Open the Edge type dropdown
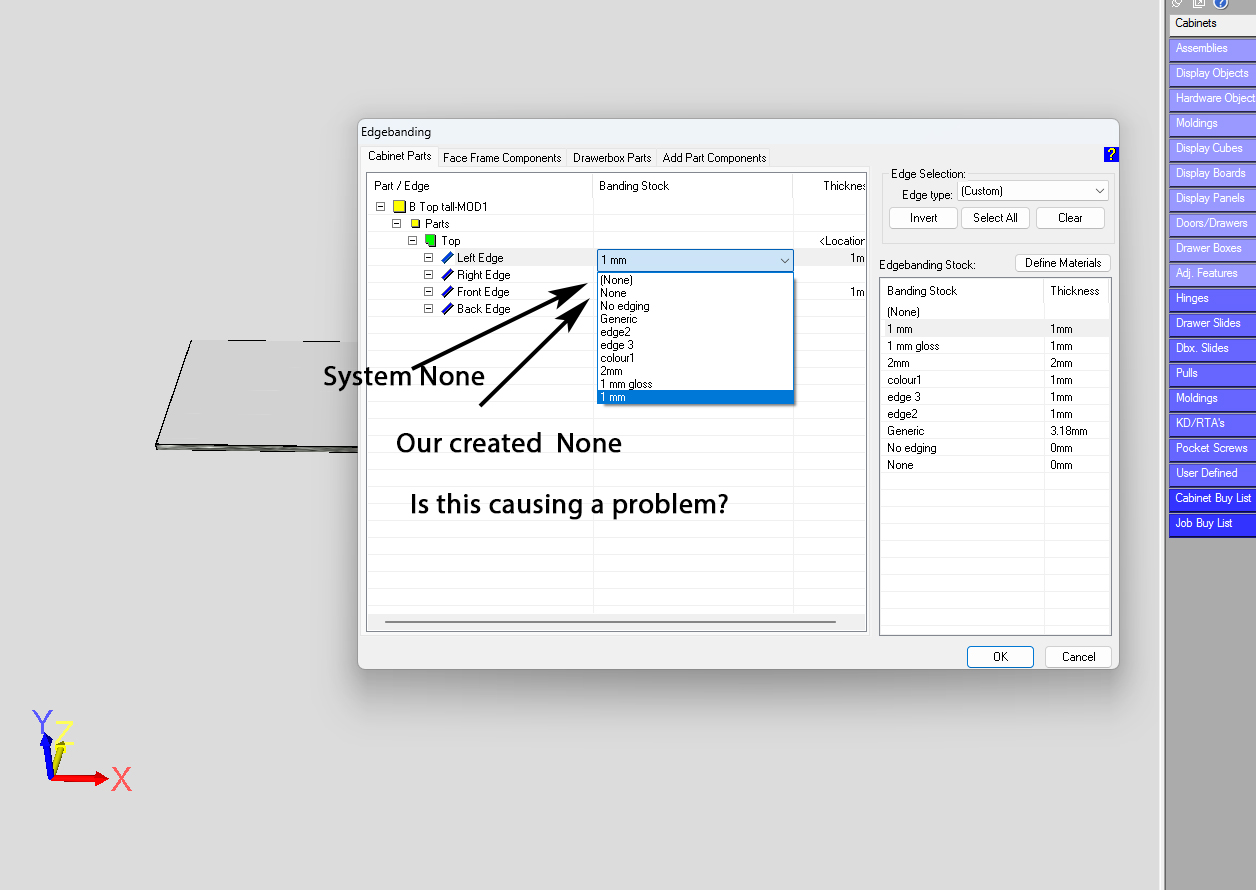Screen dimensions: 1256x890 [1032, 191]
